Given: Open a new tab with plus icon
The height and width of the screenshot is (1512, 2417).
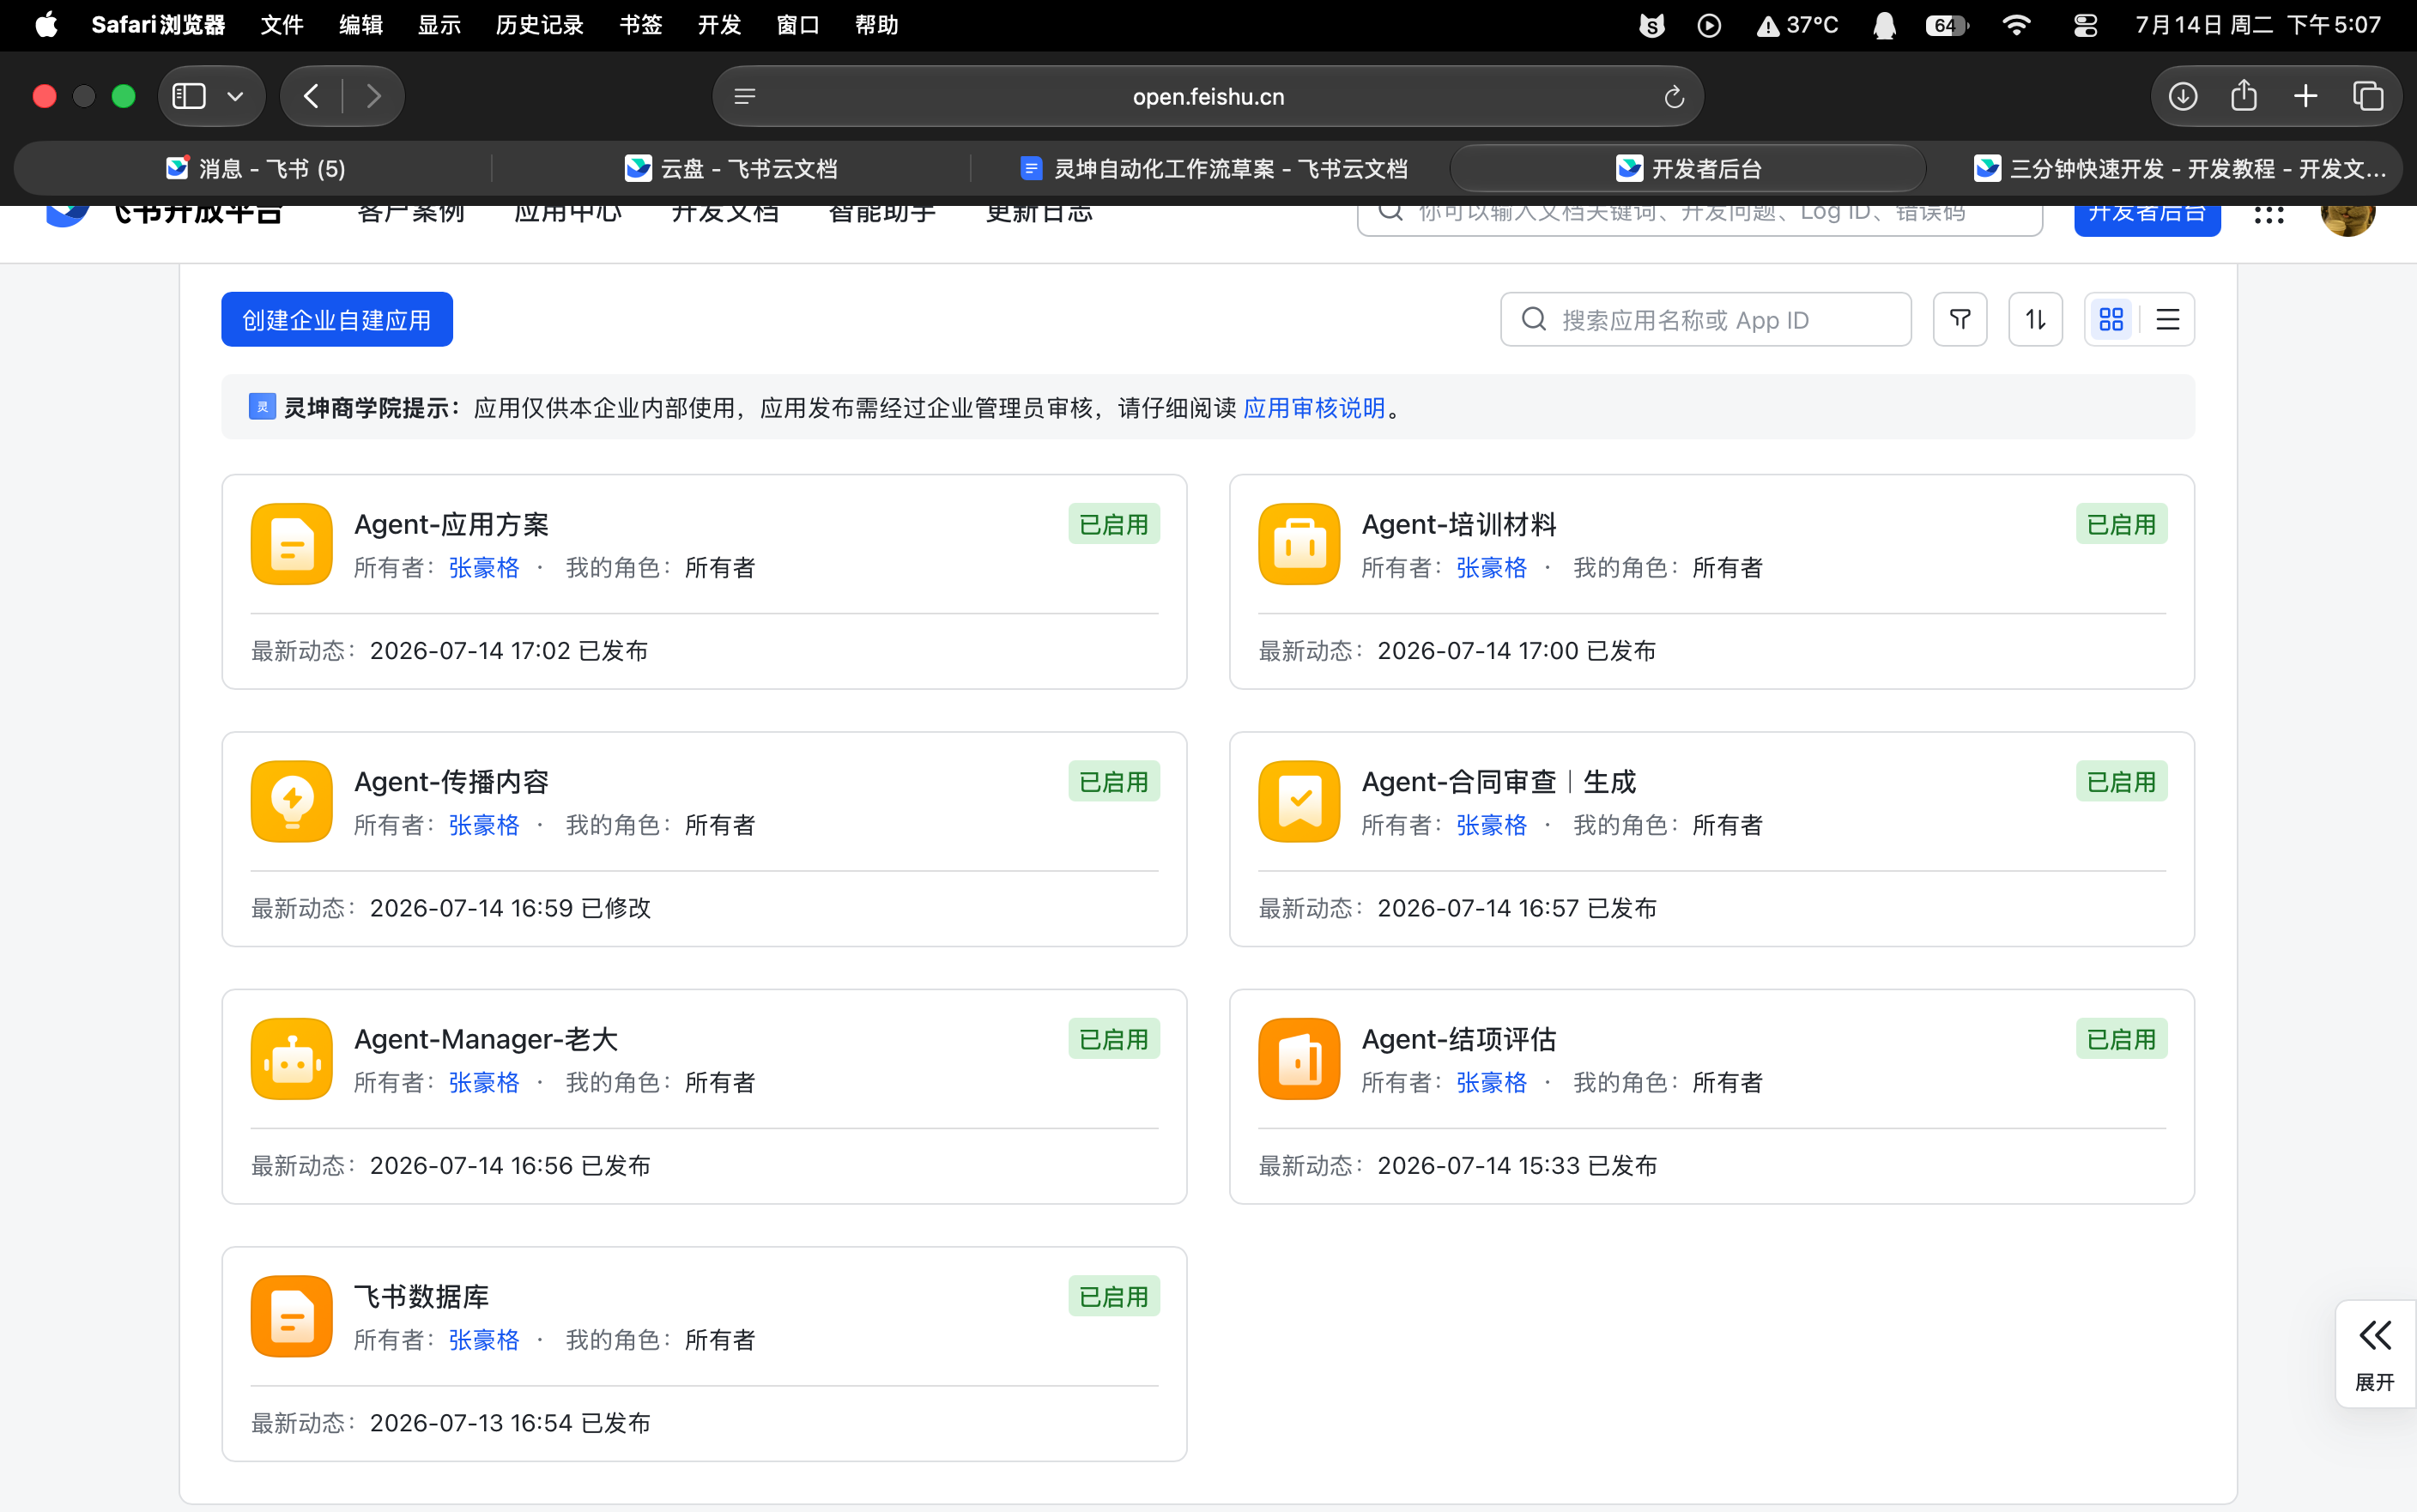Looking at the screenshot, I should [2306, 96].
